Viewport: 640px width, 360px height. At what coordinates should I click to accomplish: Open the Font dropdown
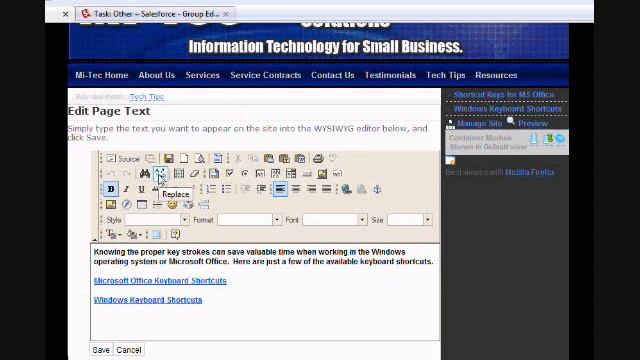(x=334, y=220)
